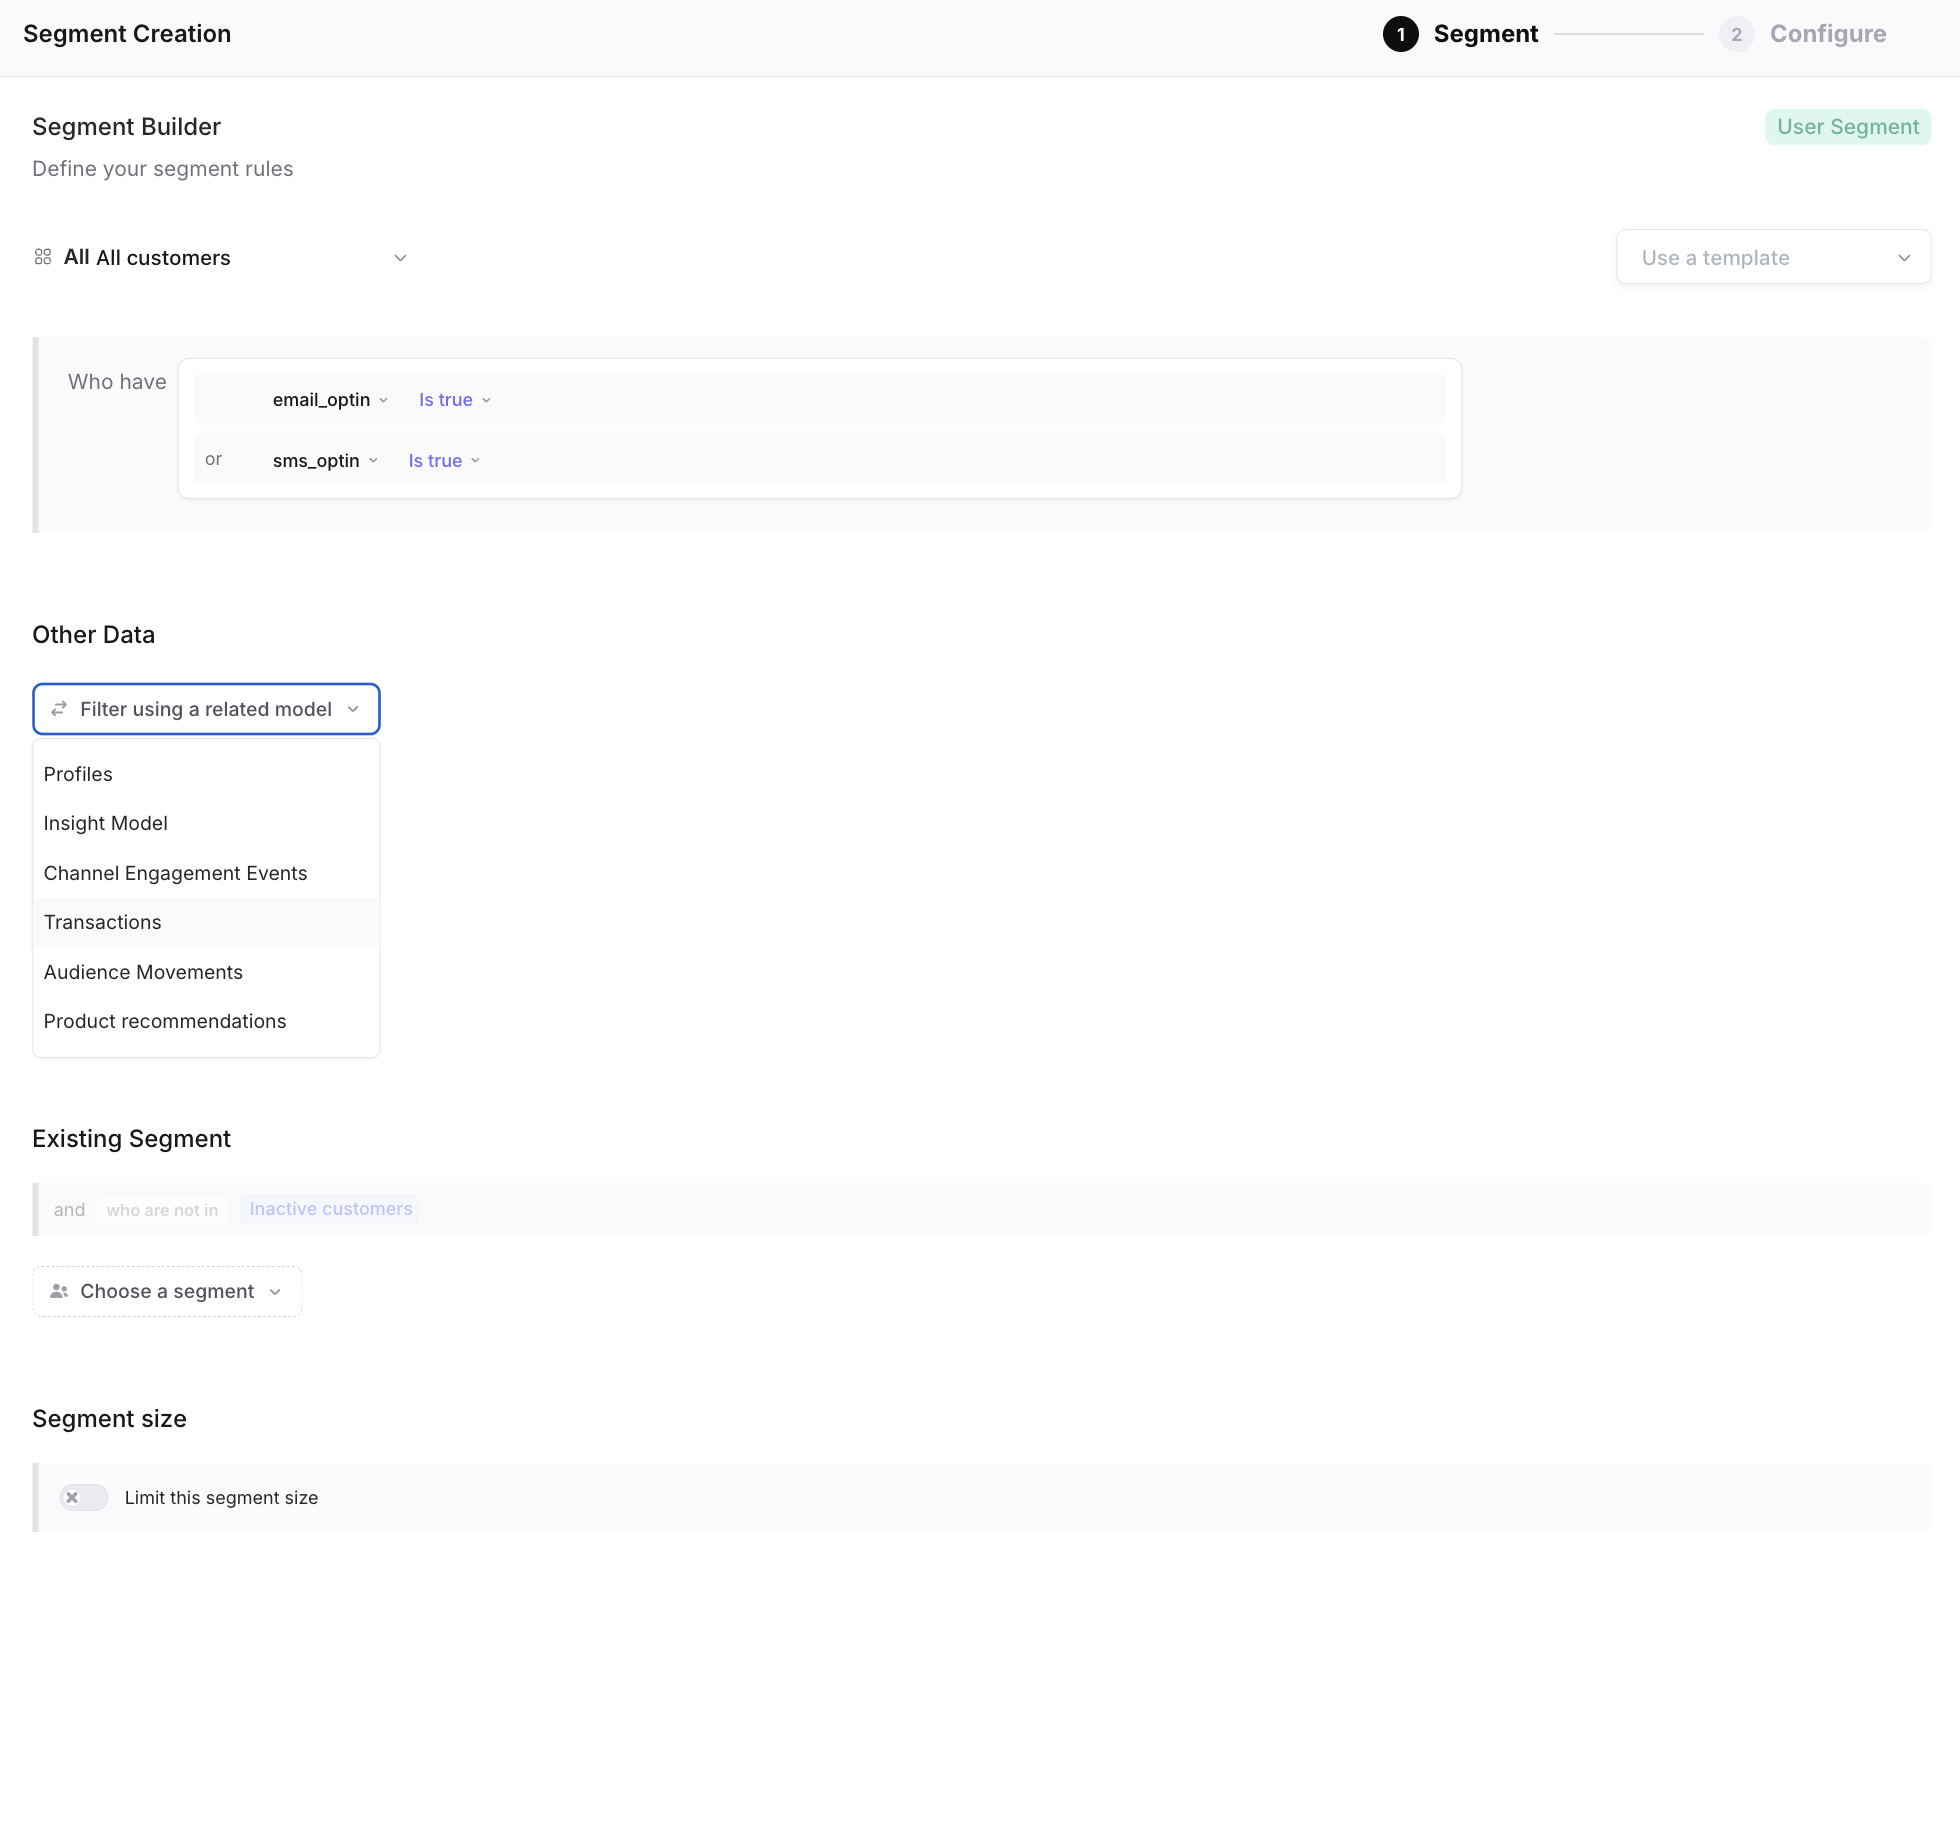Image resolution: width=1960 pixels, height=1842 pixels.
Task: Select Transactions from the model list
Action: (206, 922)
